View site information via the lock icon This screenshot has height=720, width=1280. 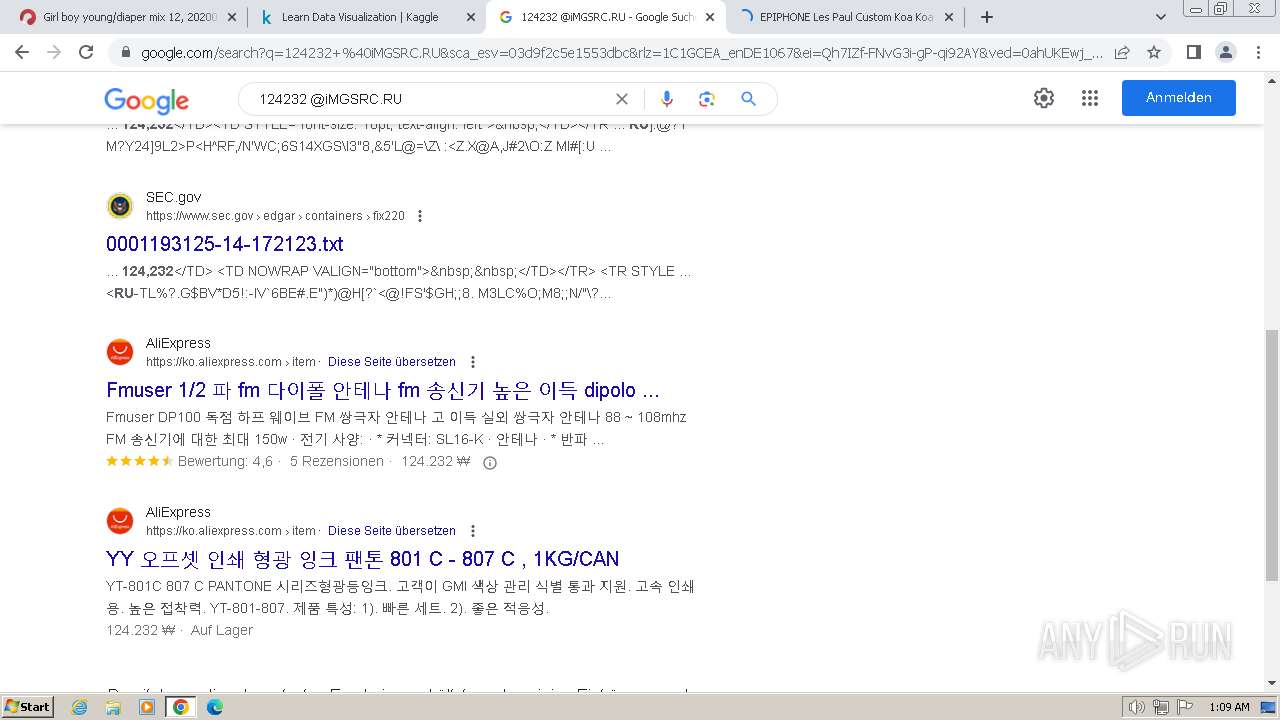(x=125, y=52)
